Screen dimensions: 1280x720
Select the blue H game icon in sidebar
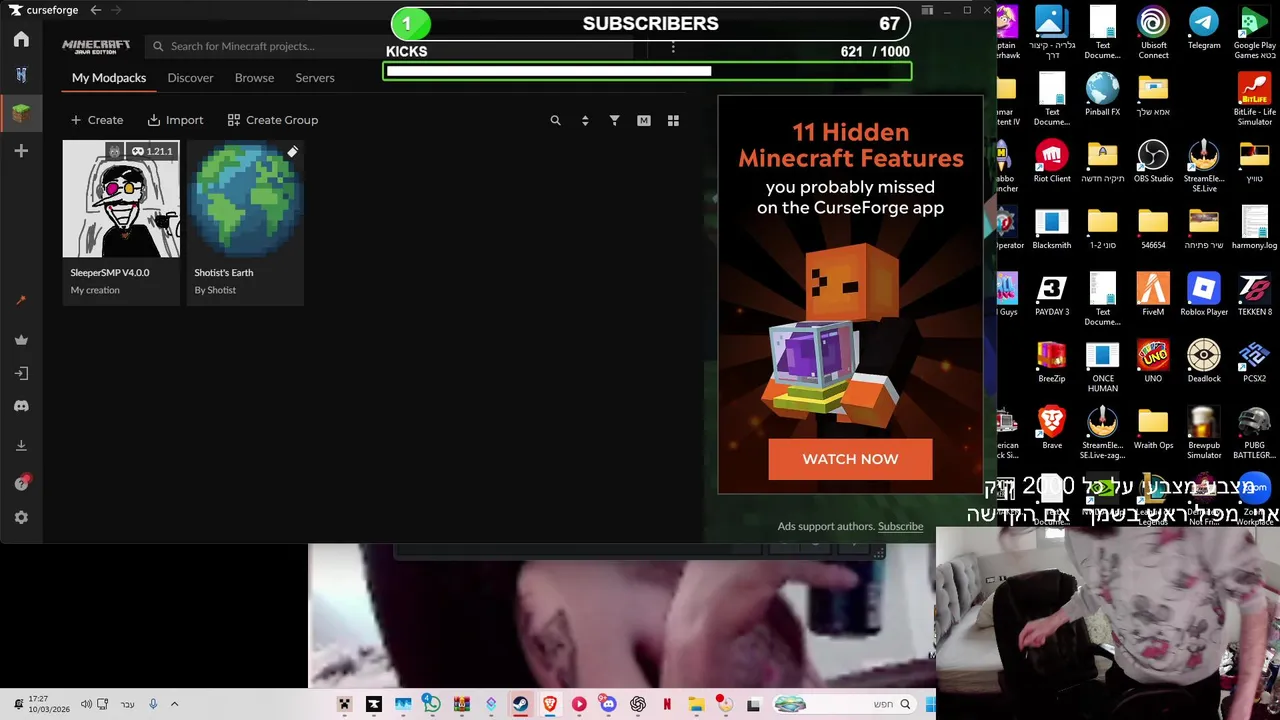(x=21, y=75)
